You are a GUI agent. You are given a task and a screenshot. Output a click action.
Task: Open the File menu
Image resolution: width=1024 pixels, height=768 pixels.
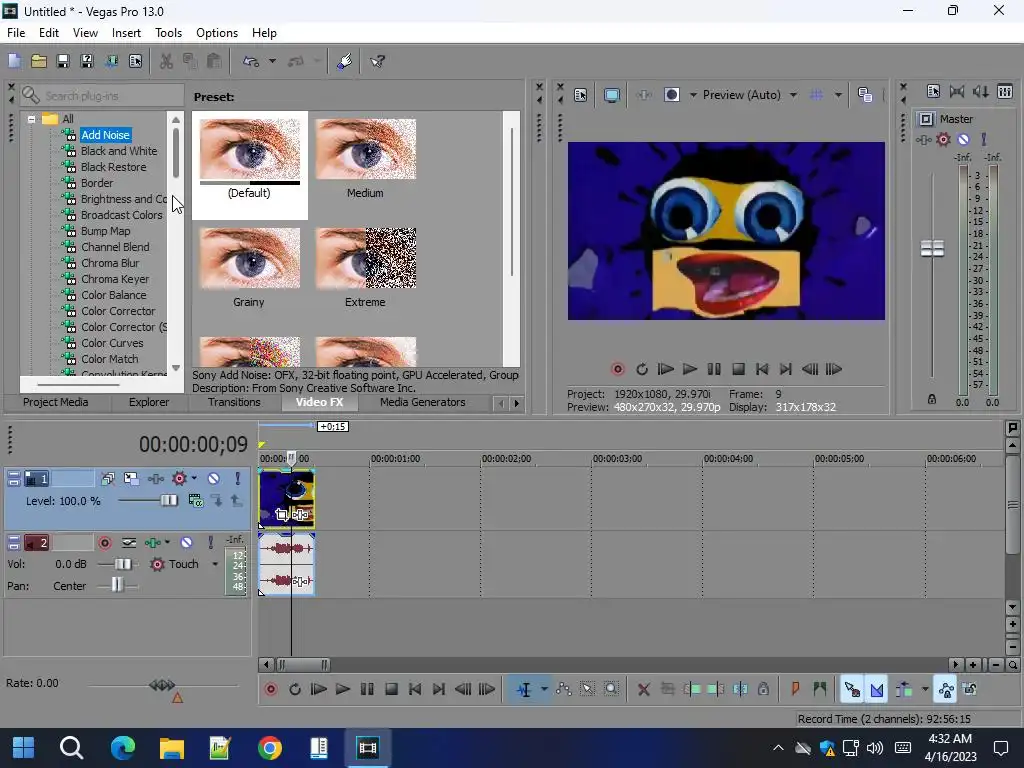16,33
